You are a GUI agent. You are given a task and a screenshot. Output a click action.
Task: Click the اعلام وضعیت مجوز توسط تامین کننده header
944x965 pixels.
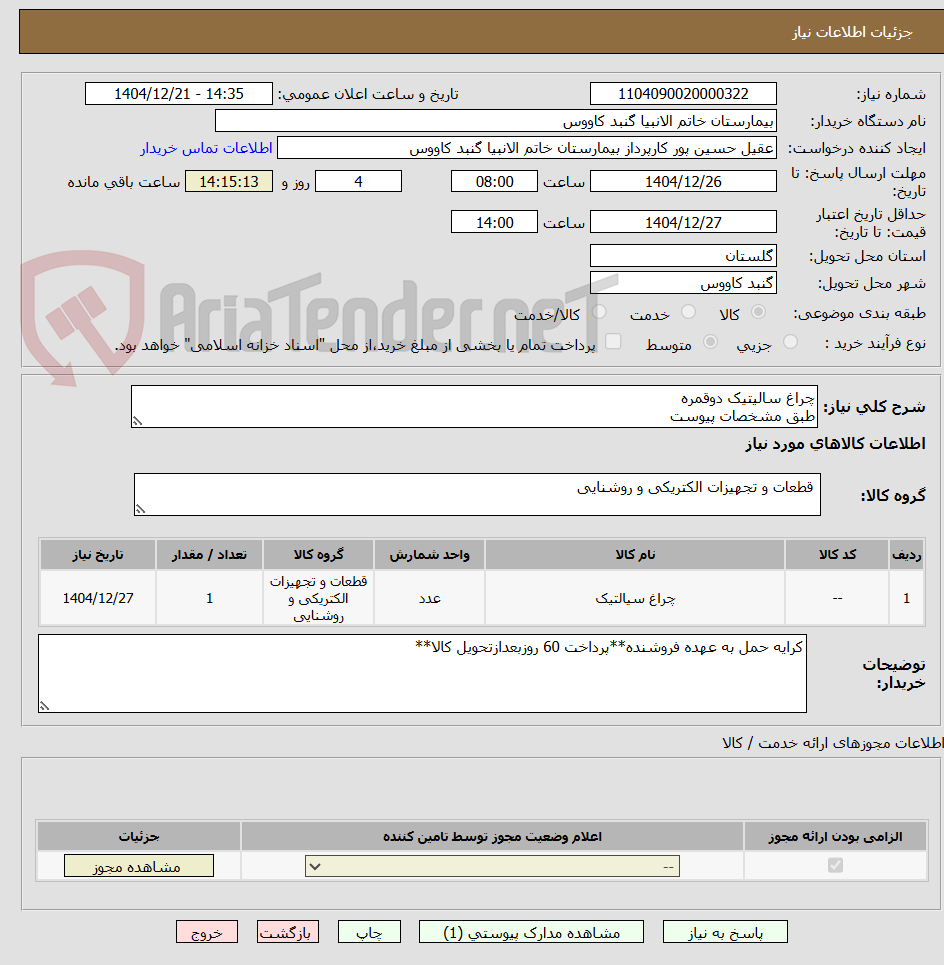coord(492,836)
